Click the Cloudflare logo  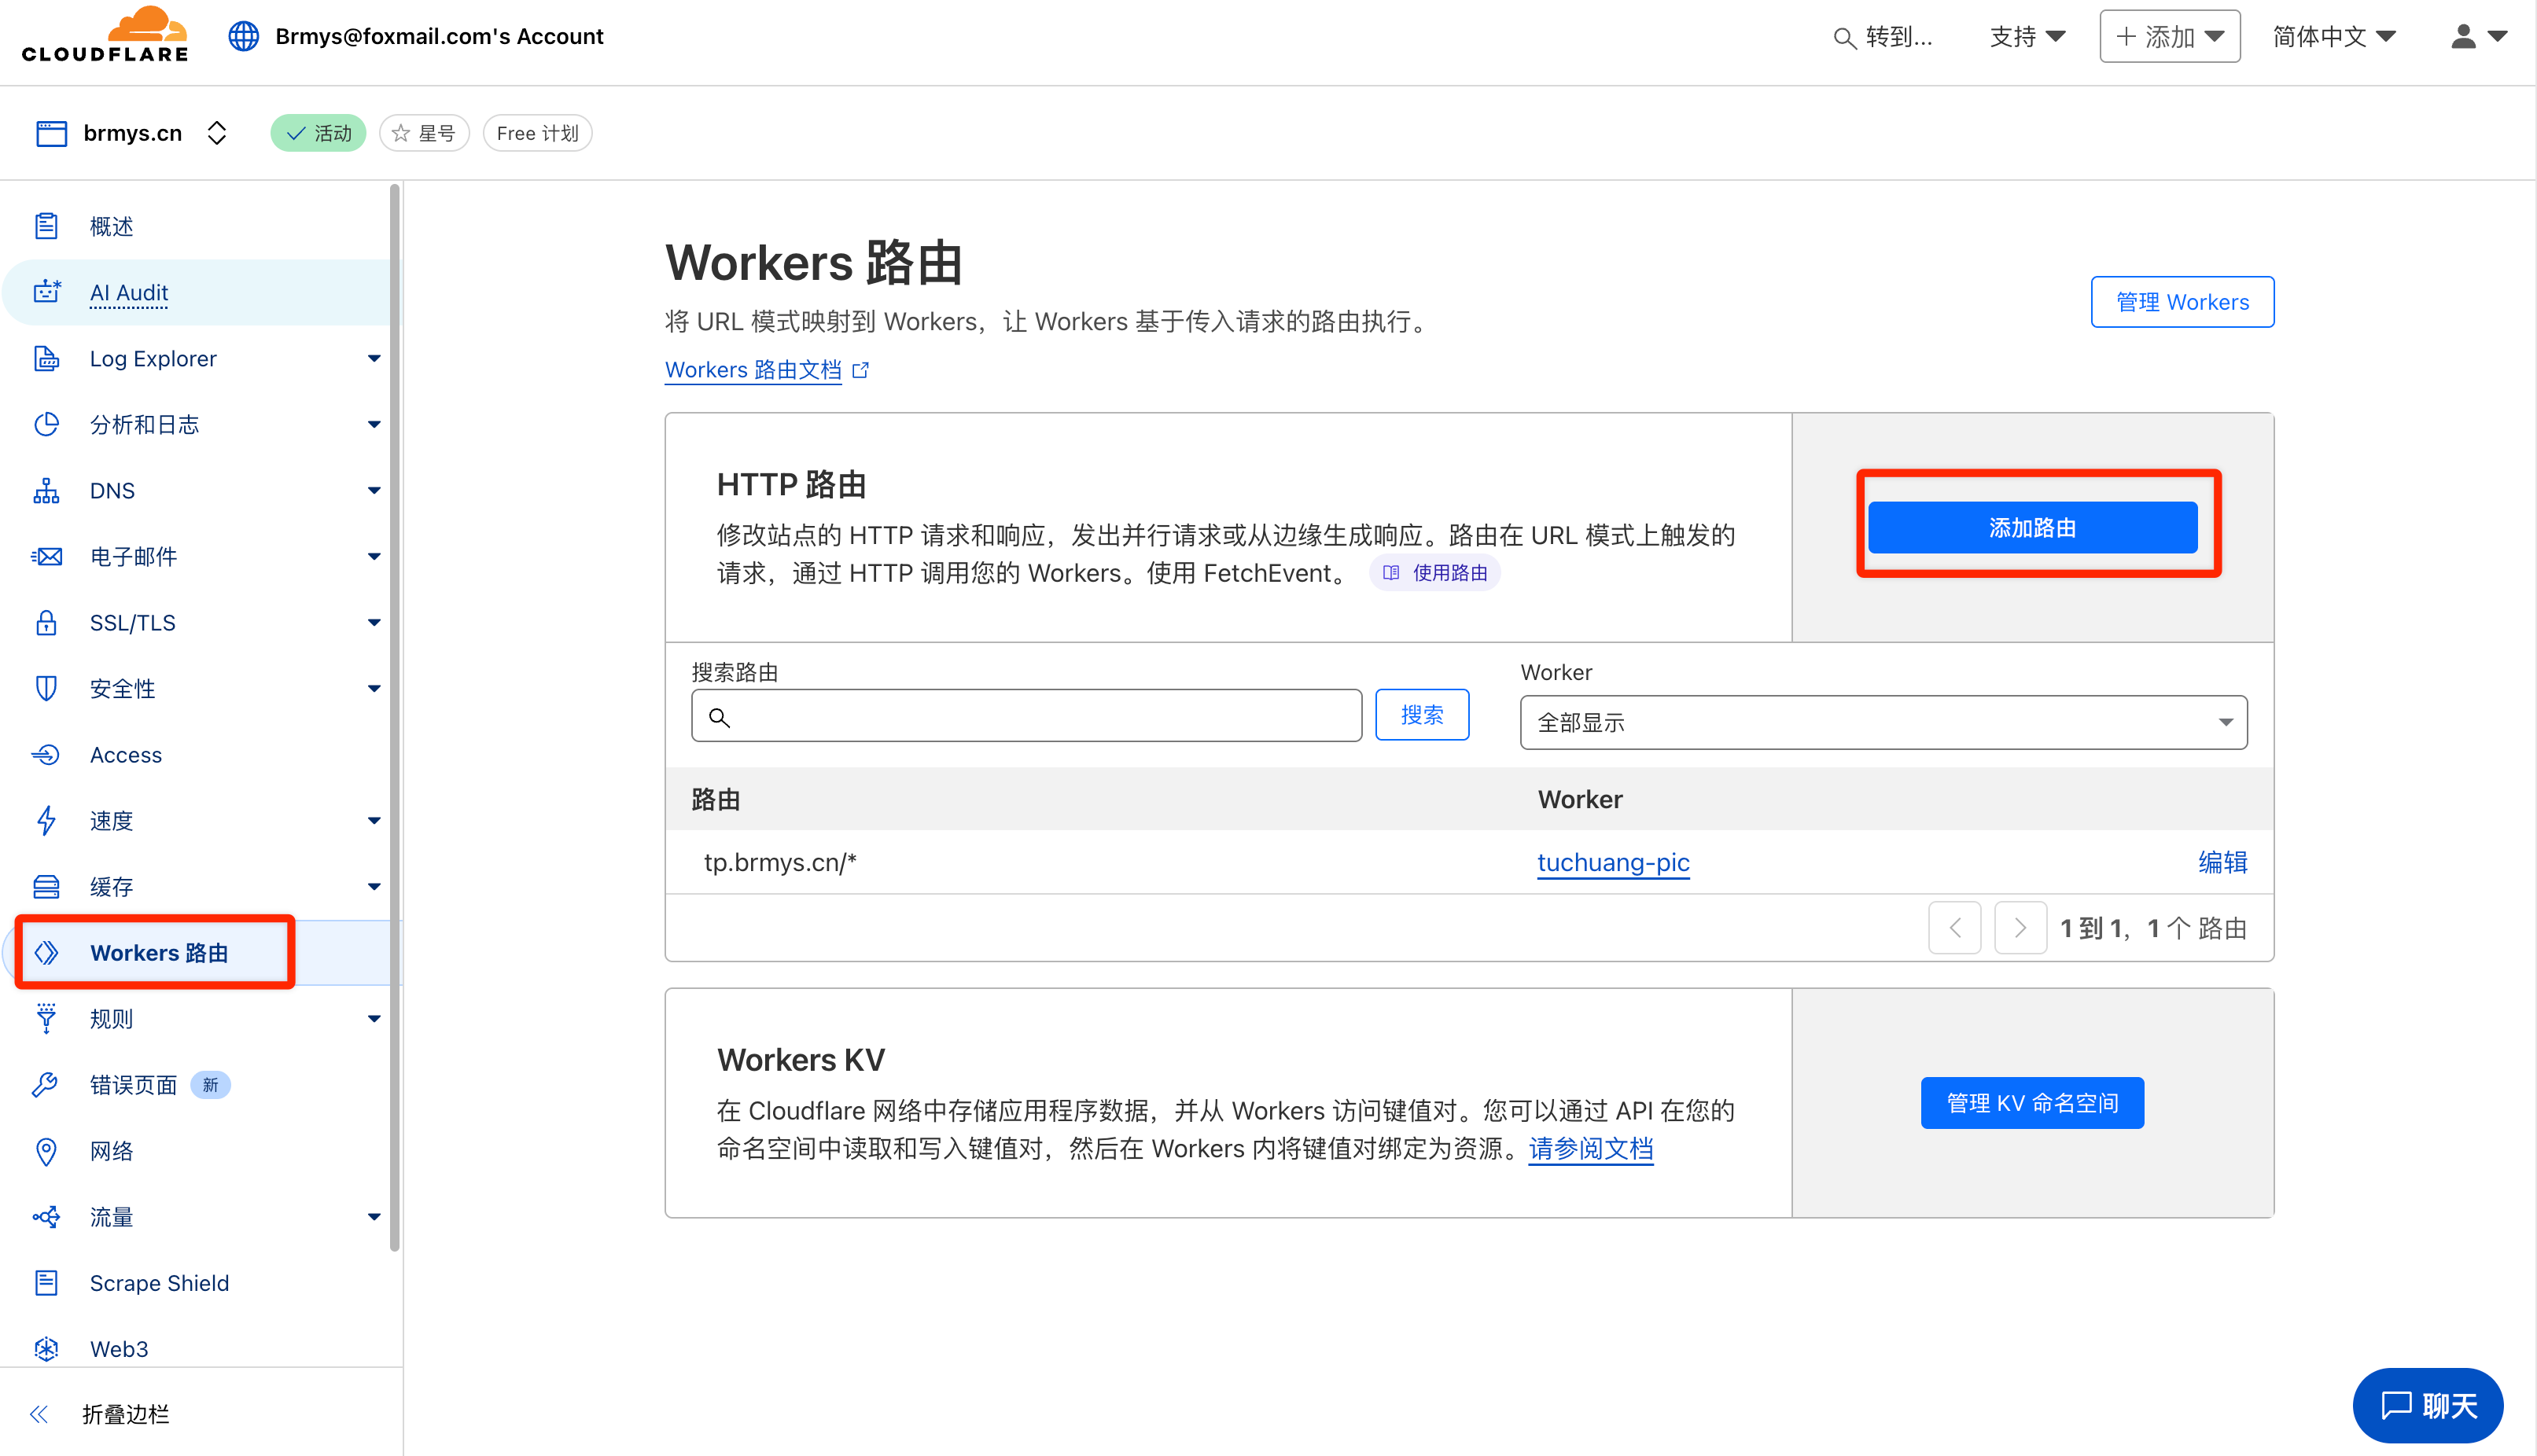(x=105, y=35)
